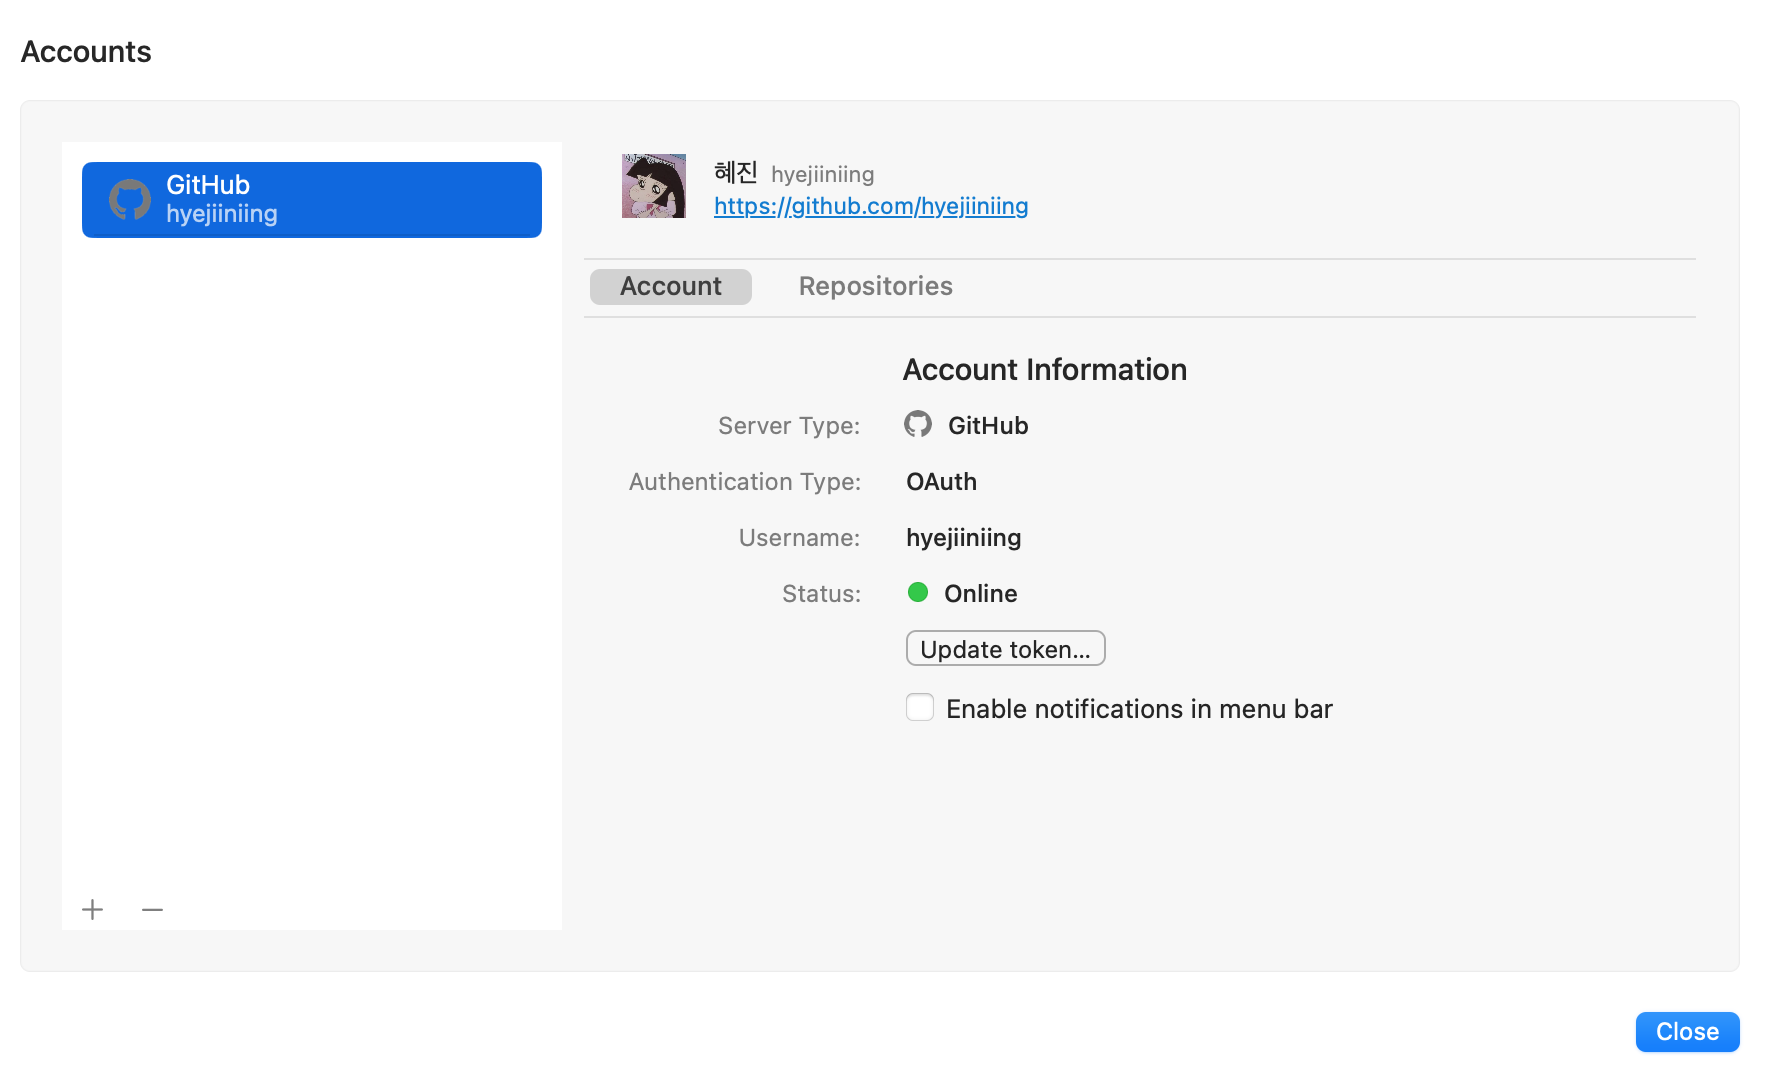
Task: Click the Accounts title
Action: [x=86, y=52]
